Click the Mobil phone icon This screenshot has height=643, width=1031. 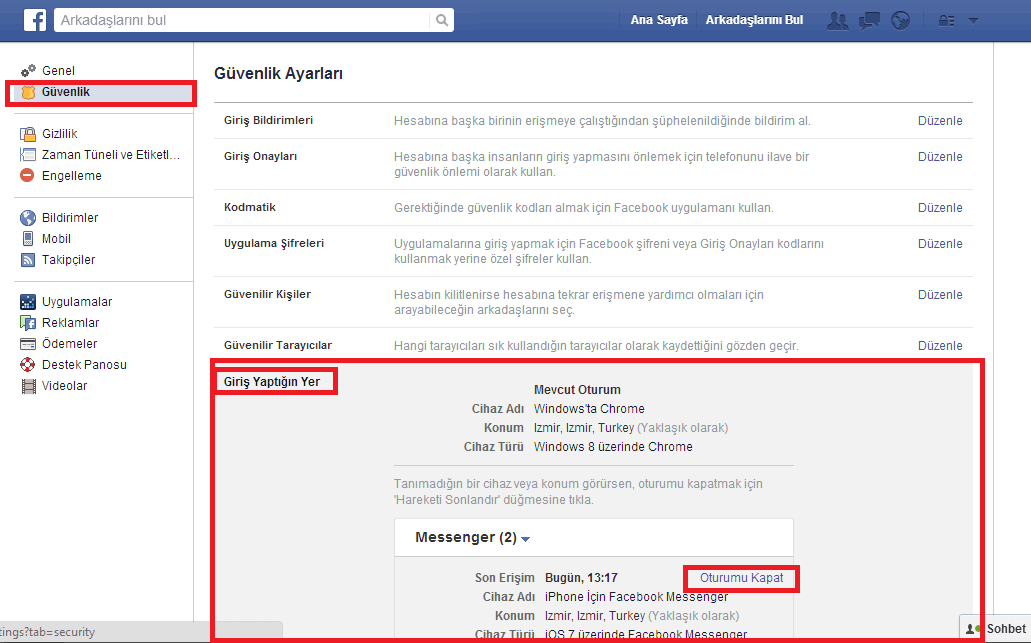pos(28,239)
